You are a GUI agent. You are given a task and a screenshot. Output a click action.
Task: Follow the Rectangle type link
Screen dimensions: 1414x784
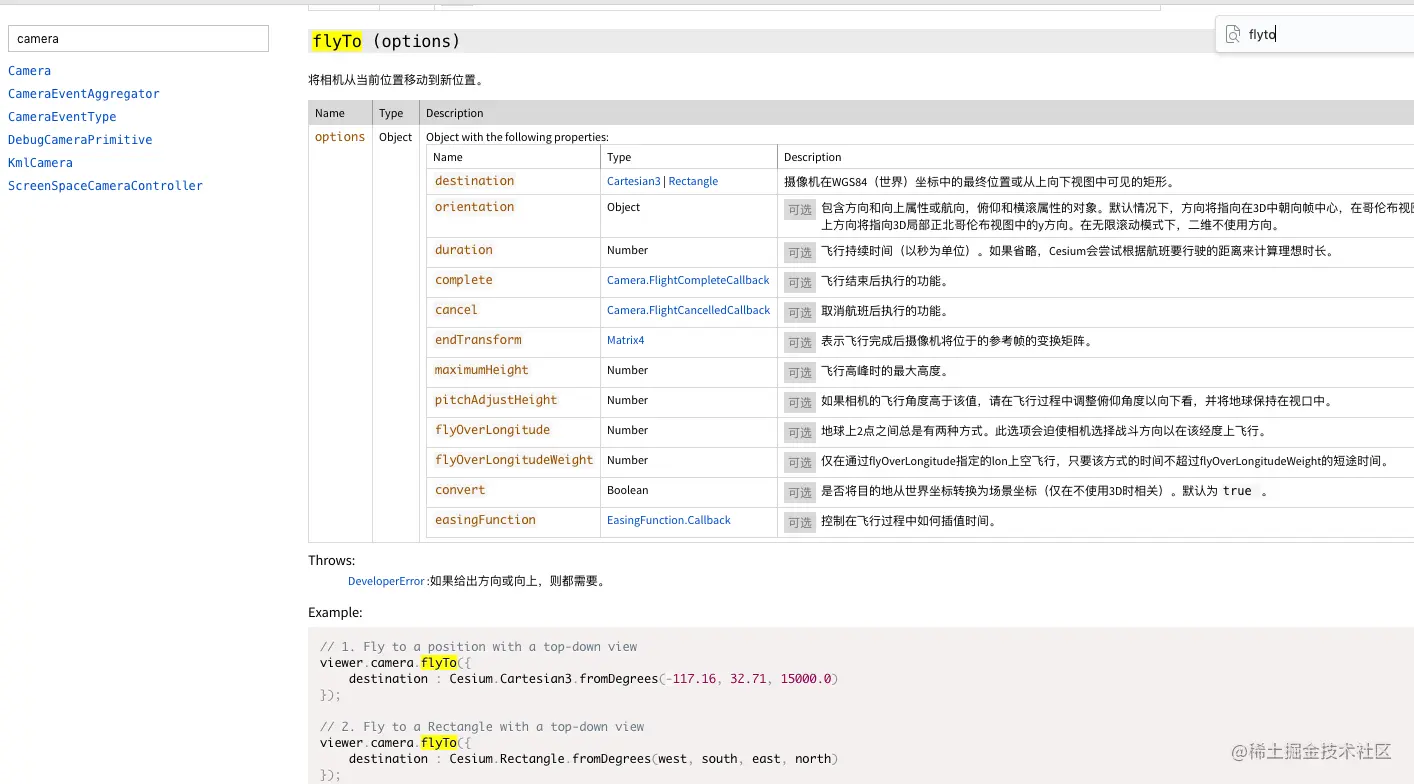click(x=693, y=181)
